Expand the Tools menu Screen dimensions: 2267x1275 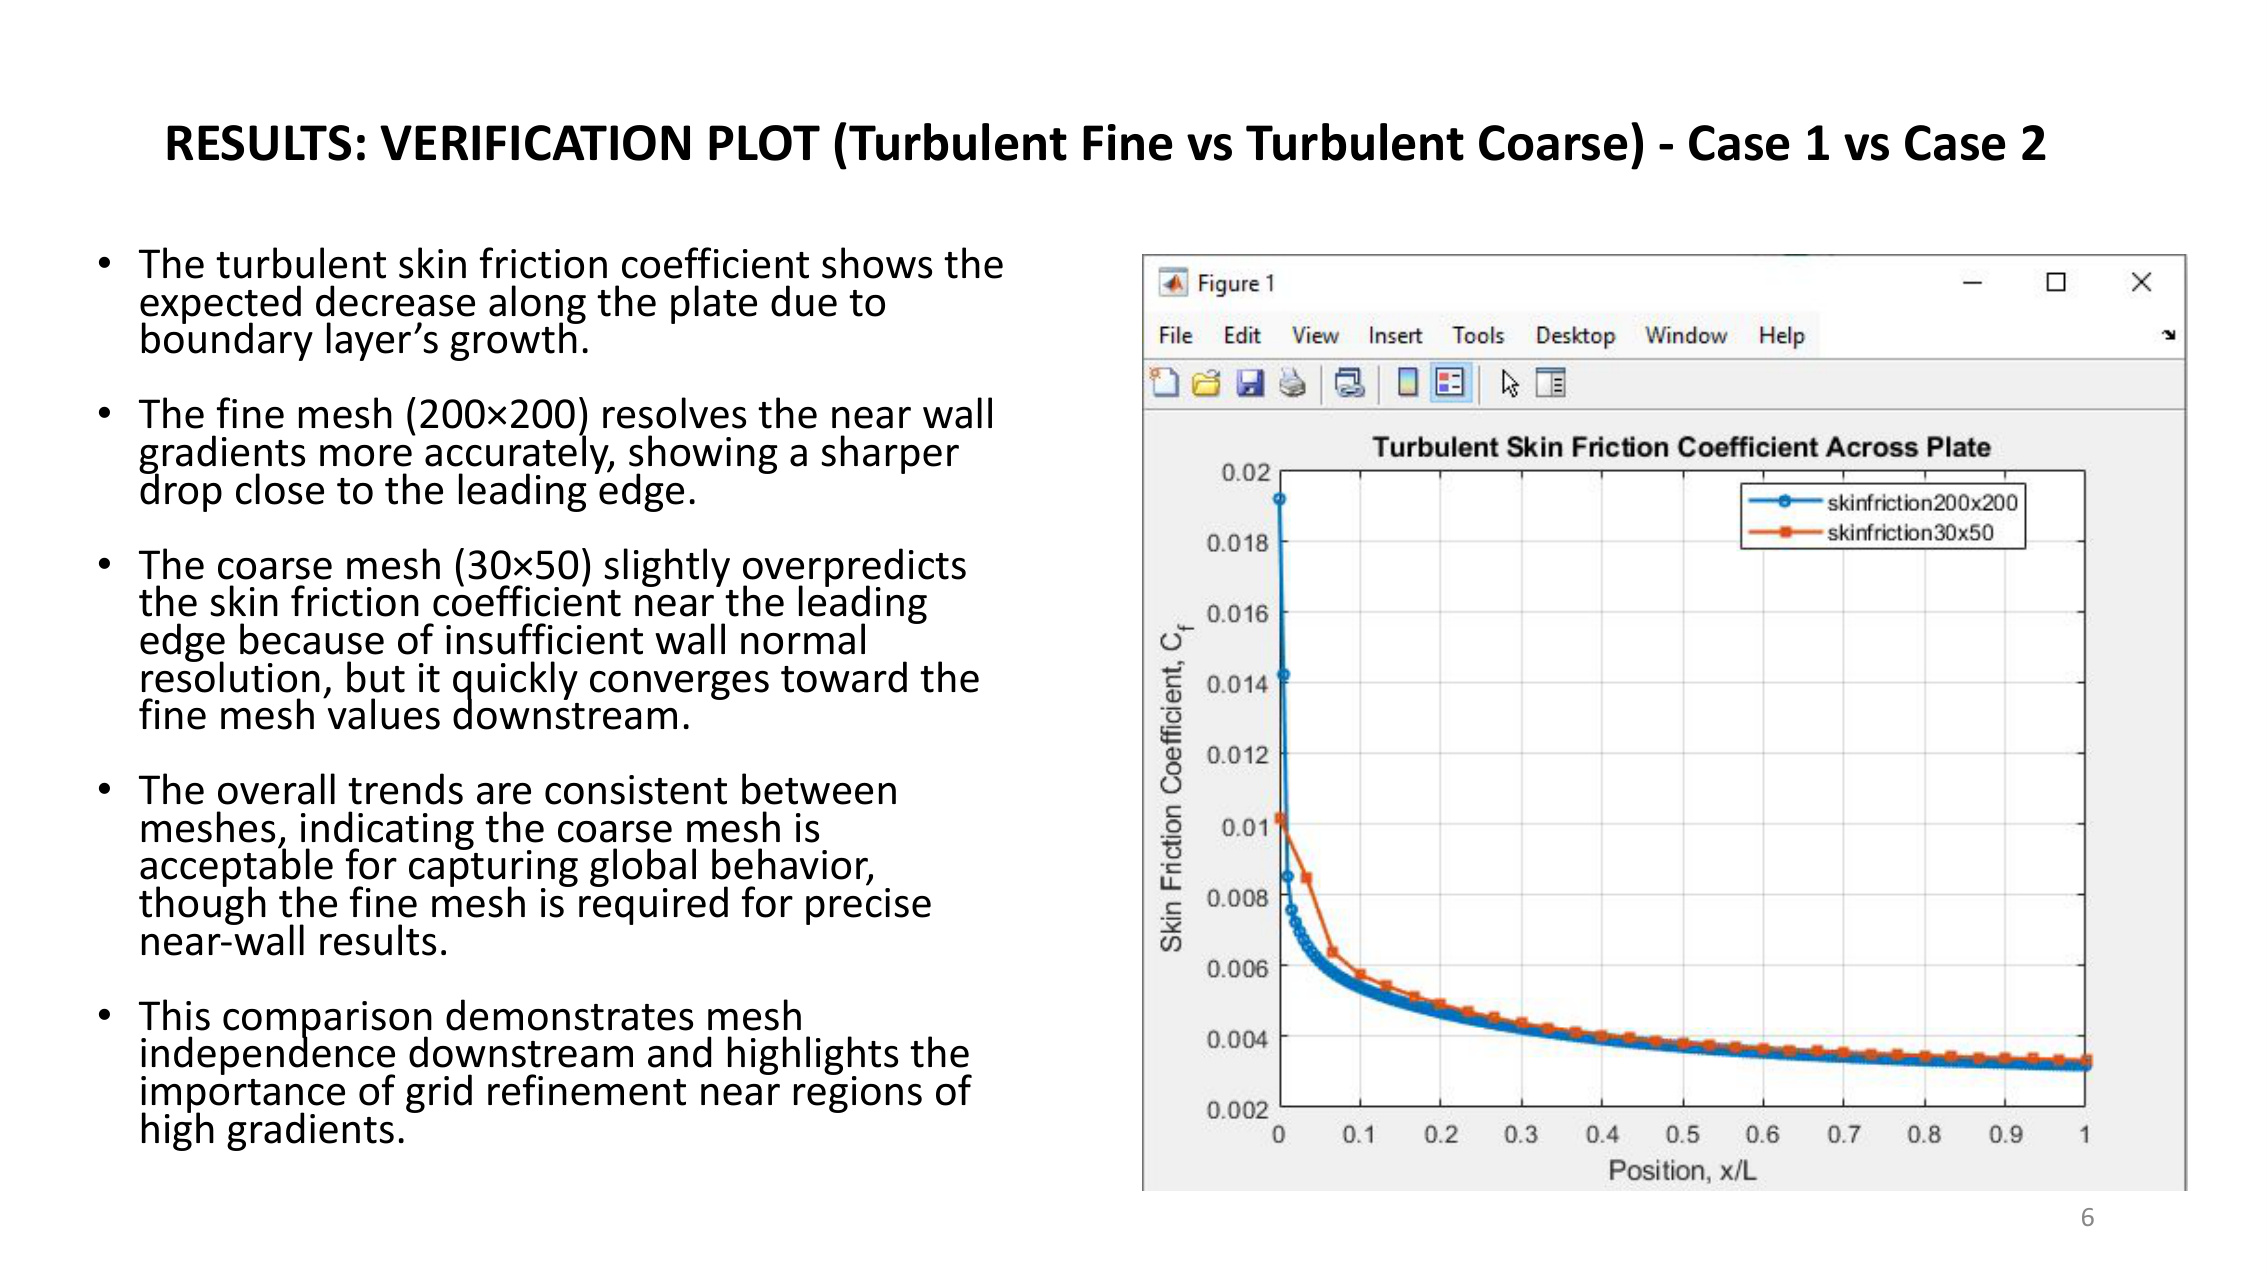[x=1478, y=336]
